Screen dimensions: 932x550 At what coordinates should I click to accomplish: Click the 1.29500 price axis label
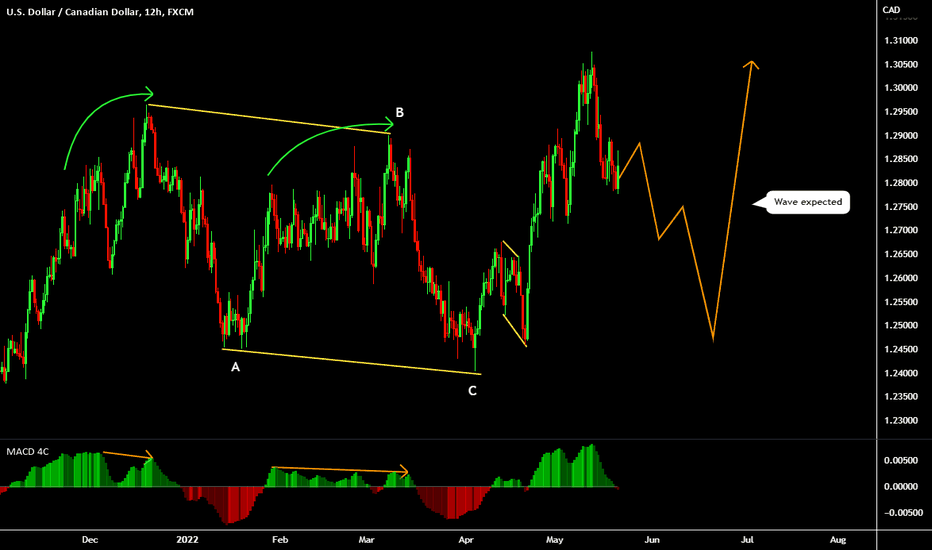[x=900, y=112]
